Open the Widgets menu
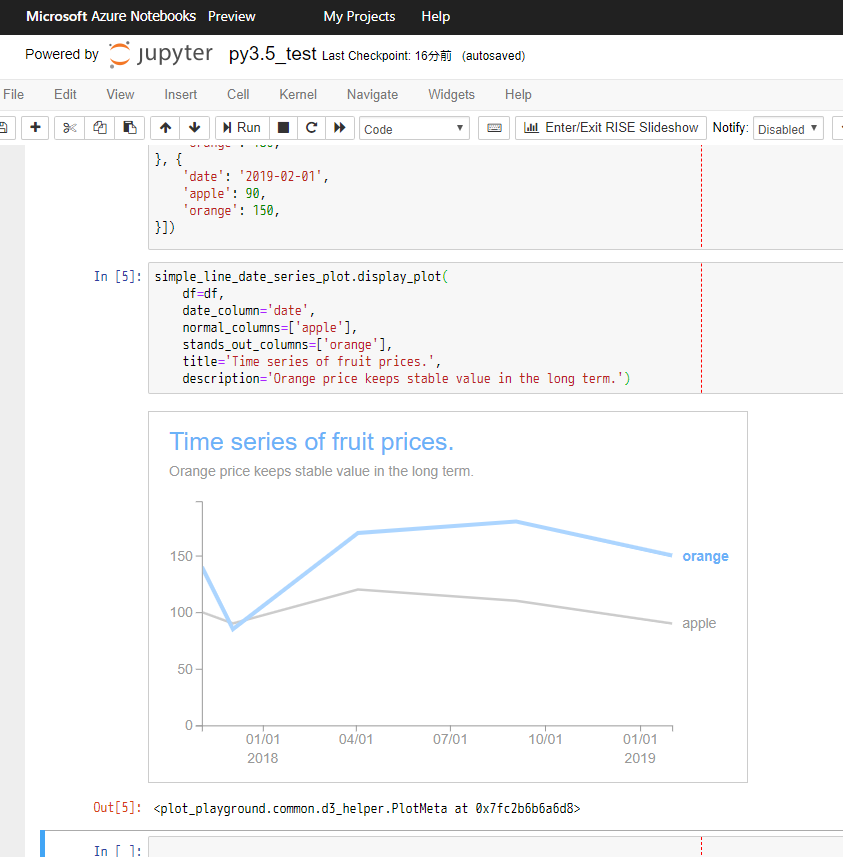 coord(451,94)
